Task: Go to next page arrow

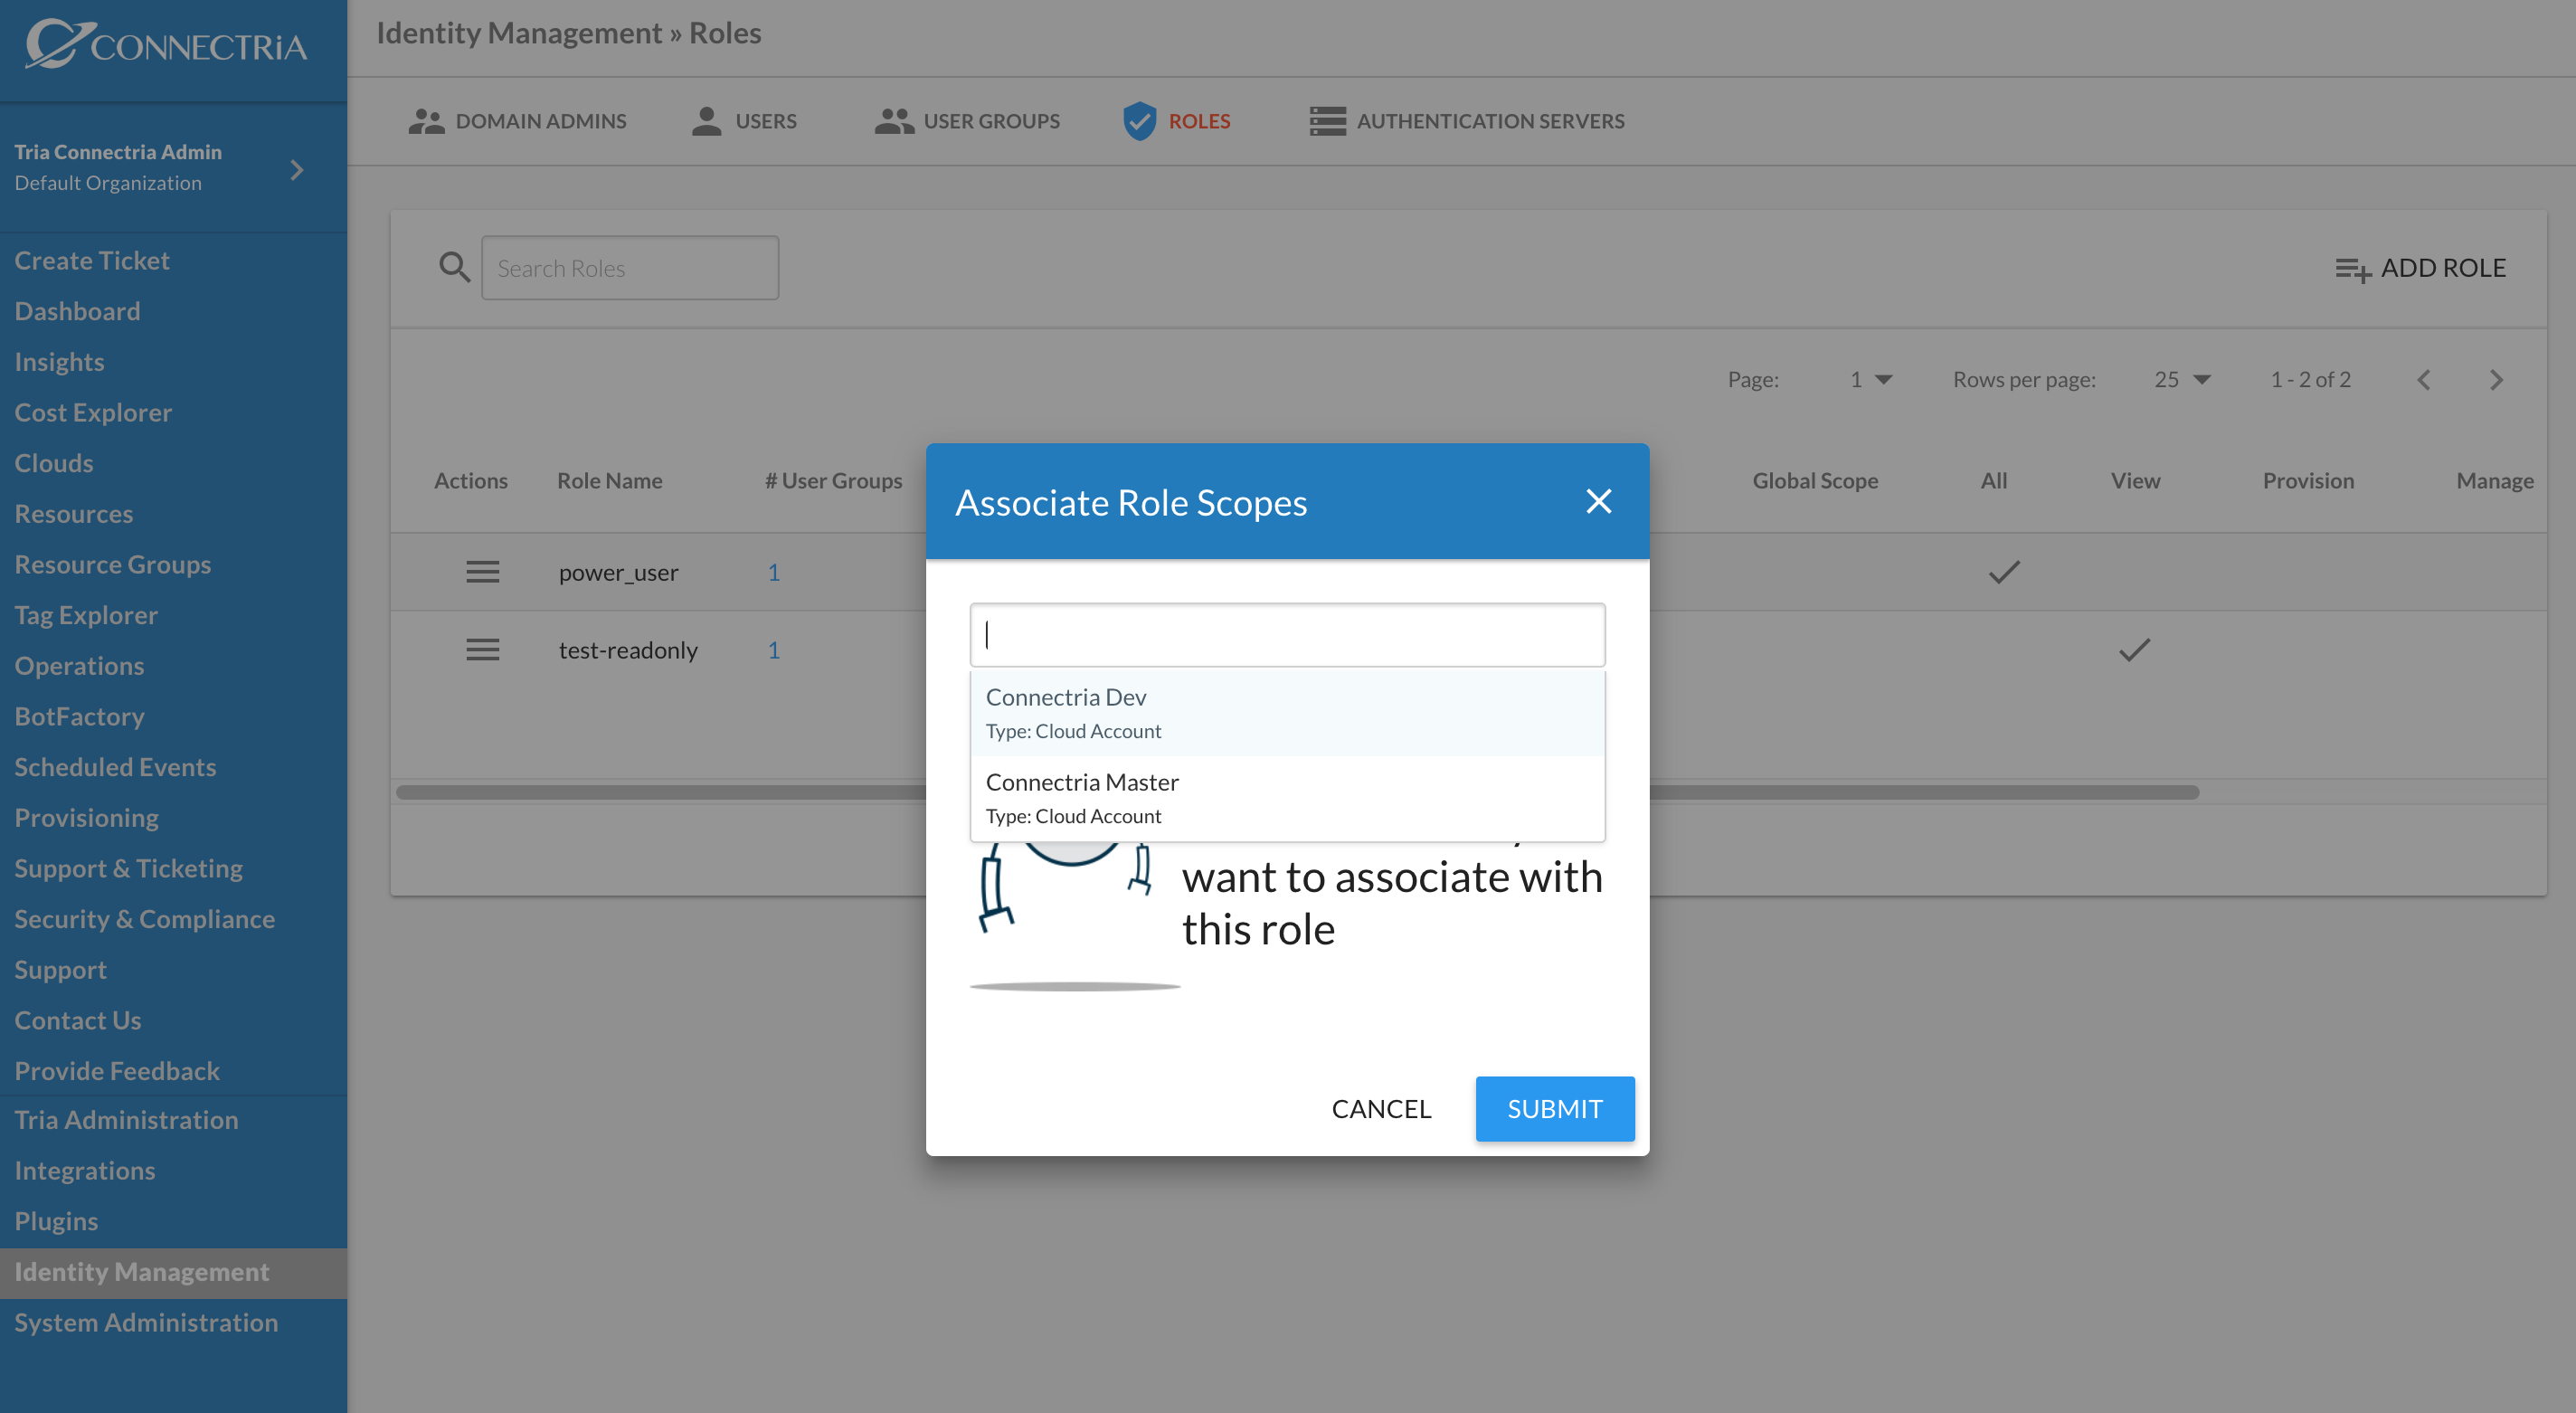Action: pyautogui.click(x=2496, y=380)
